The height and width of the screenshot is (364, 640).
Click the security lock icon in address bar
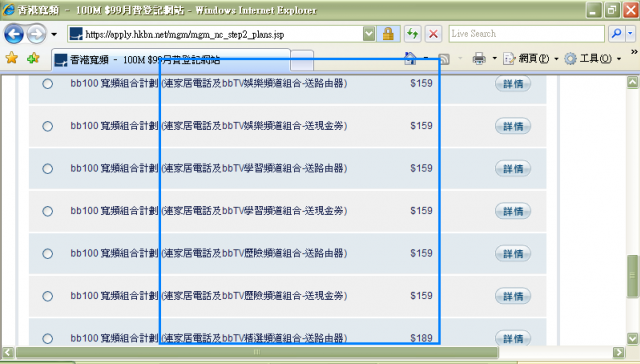(388, 34)
